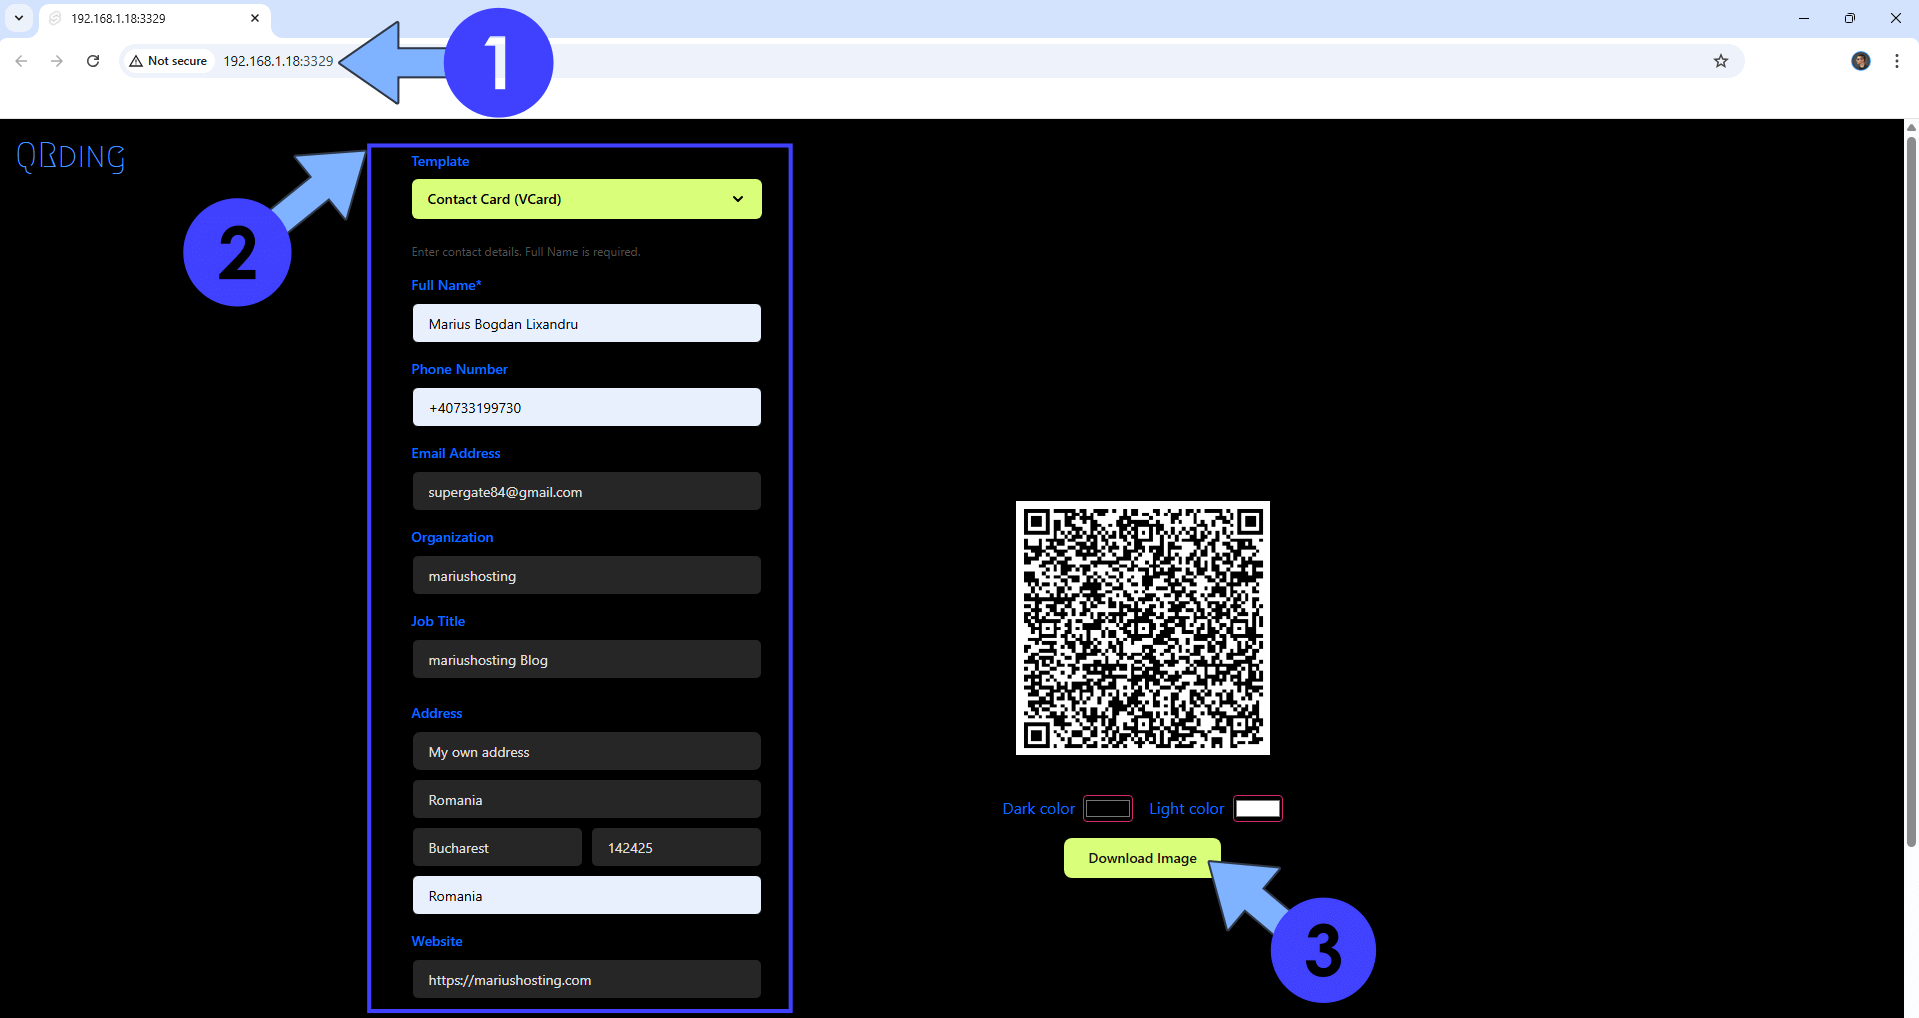1919x1018 pixels.
Task: Click the Address label
Action: pos(437,713)
